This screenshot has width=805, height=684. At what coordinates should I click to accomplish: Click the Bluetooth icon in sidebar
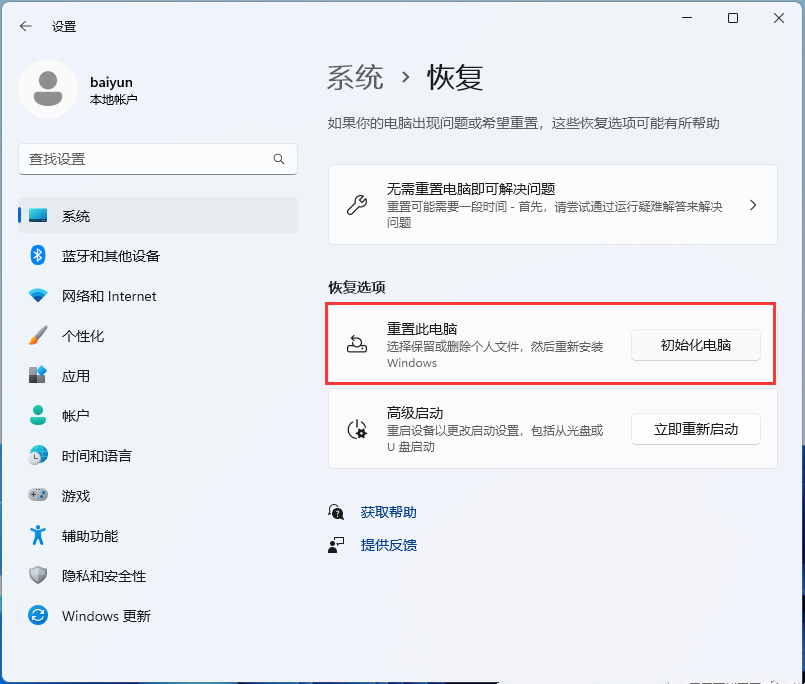[38, 255]
